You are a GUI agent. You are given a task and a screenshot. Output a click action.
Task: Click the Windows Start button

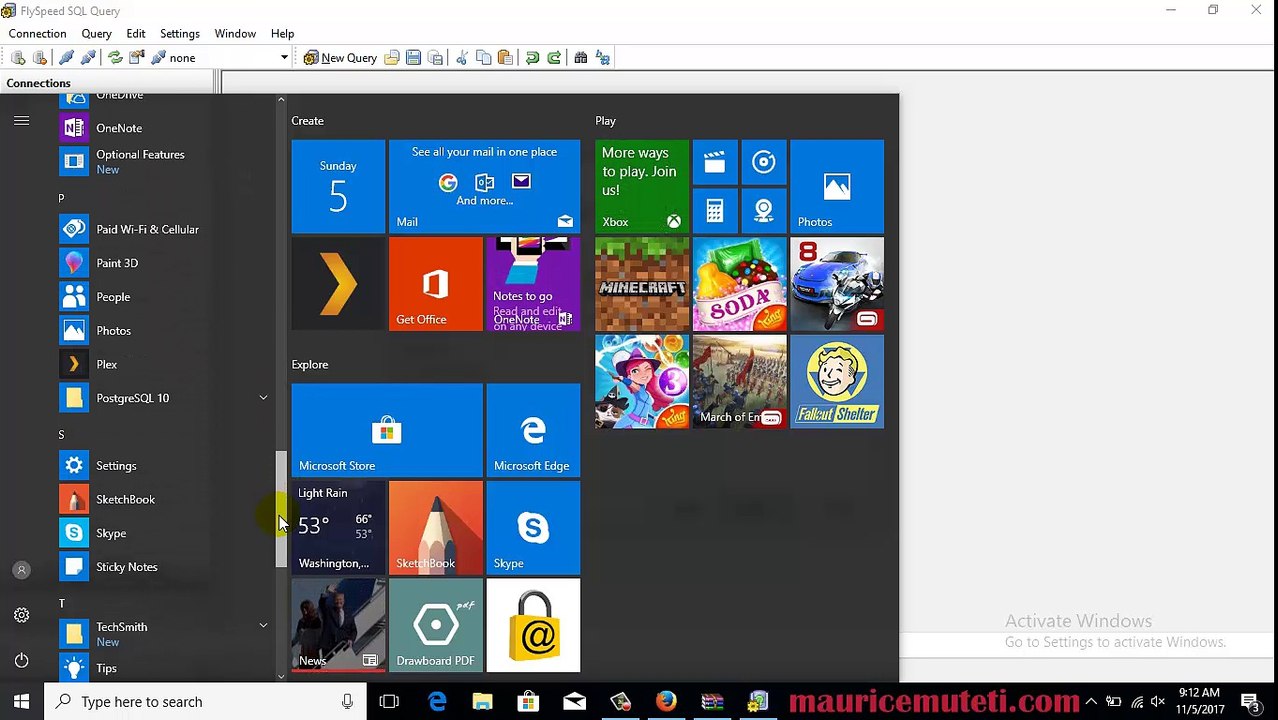[21, 702]
